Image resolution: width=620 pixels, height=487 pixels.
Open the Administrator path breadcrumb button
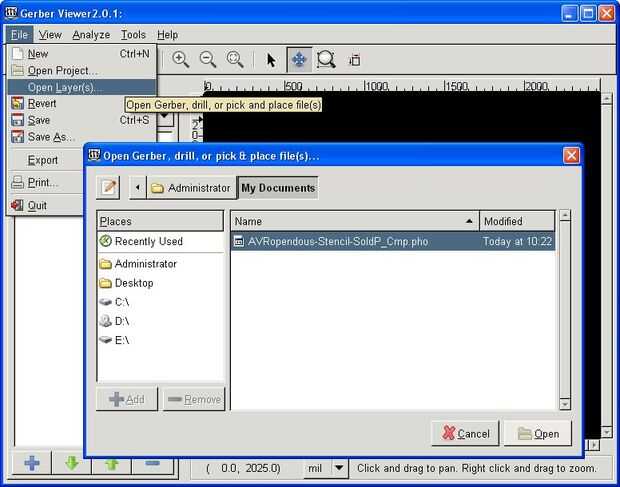click(x=191, y=188)
